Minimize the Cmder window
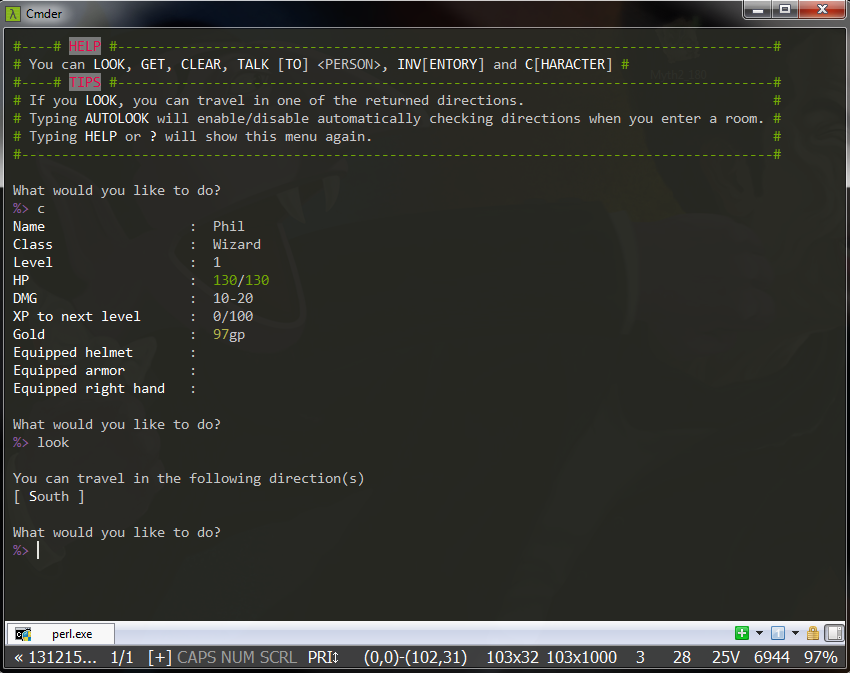This screenshot has width=850, height=673. [758, 10]
